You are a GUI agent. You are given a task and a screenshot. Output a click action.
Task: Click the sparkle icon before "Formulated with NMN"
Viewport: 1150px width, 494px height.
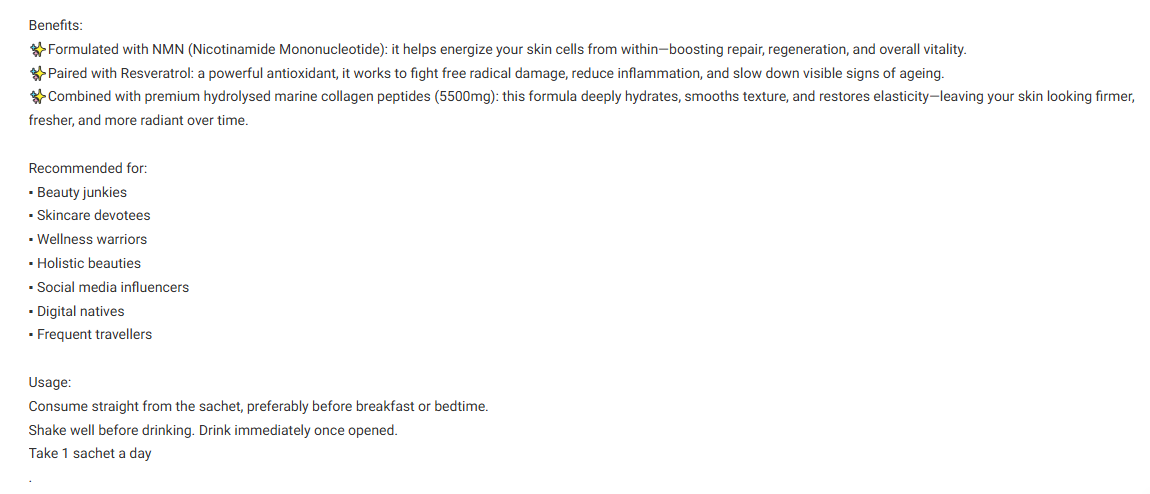(x=37, y=50)
